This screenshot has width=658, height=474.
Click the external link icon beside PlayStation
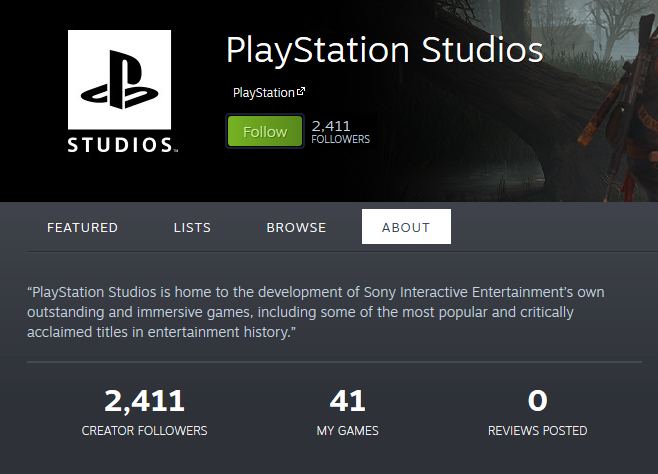click(x=301, y=91)
